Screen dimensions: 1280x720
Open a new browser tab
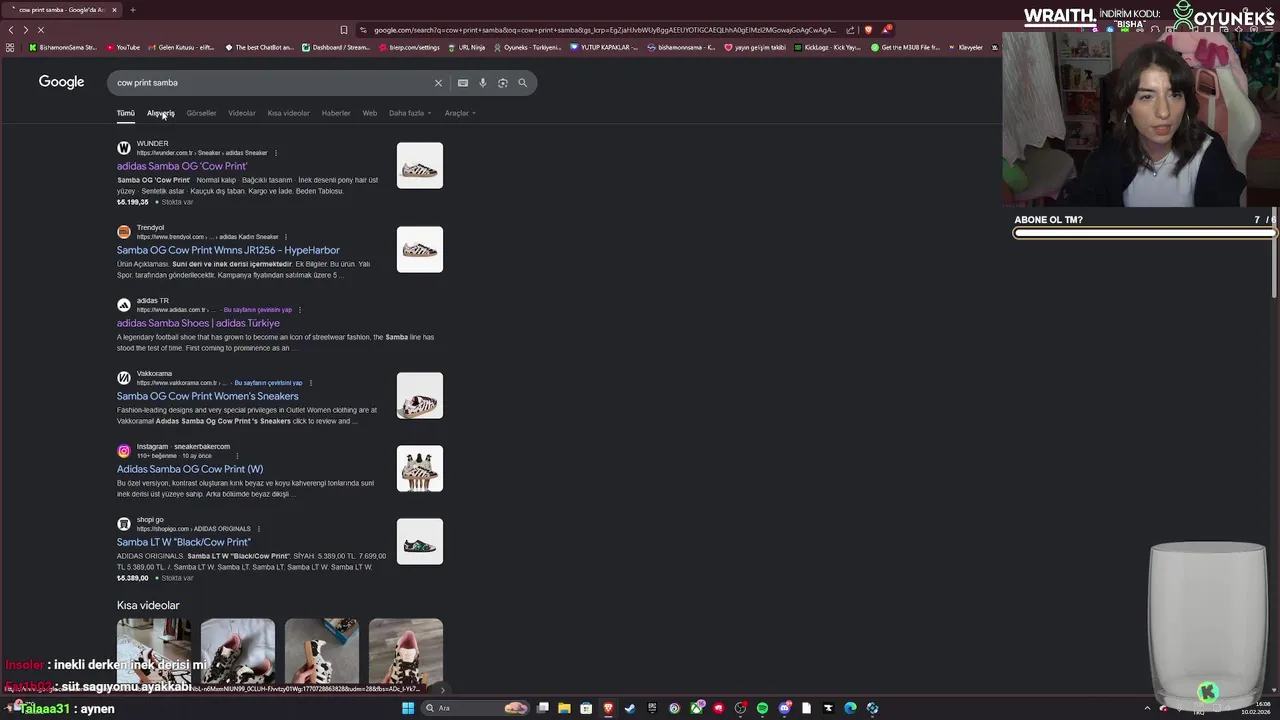pos(132,10)
